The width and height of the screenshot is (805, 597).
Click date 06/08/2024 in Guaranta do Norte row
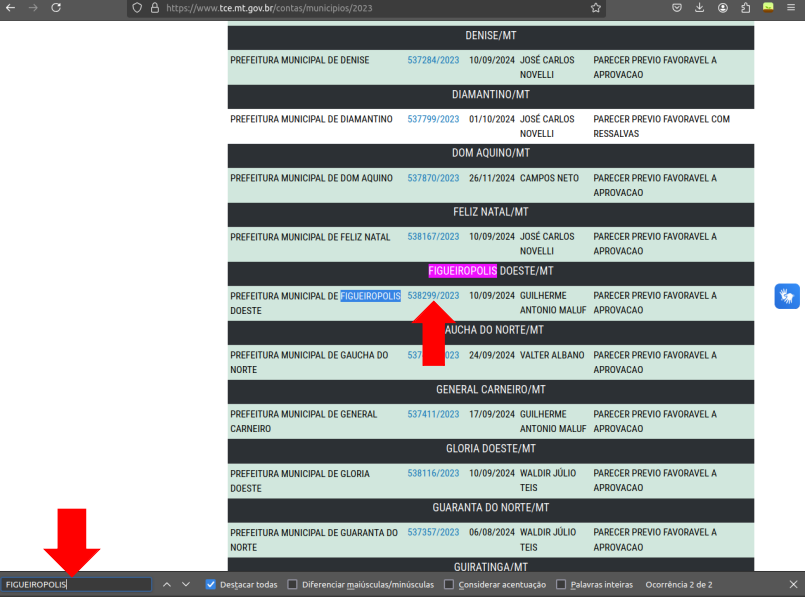click(492, 532)
